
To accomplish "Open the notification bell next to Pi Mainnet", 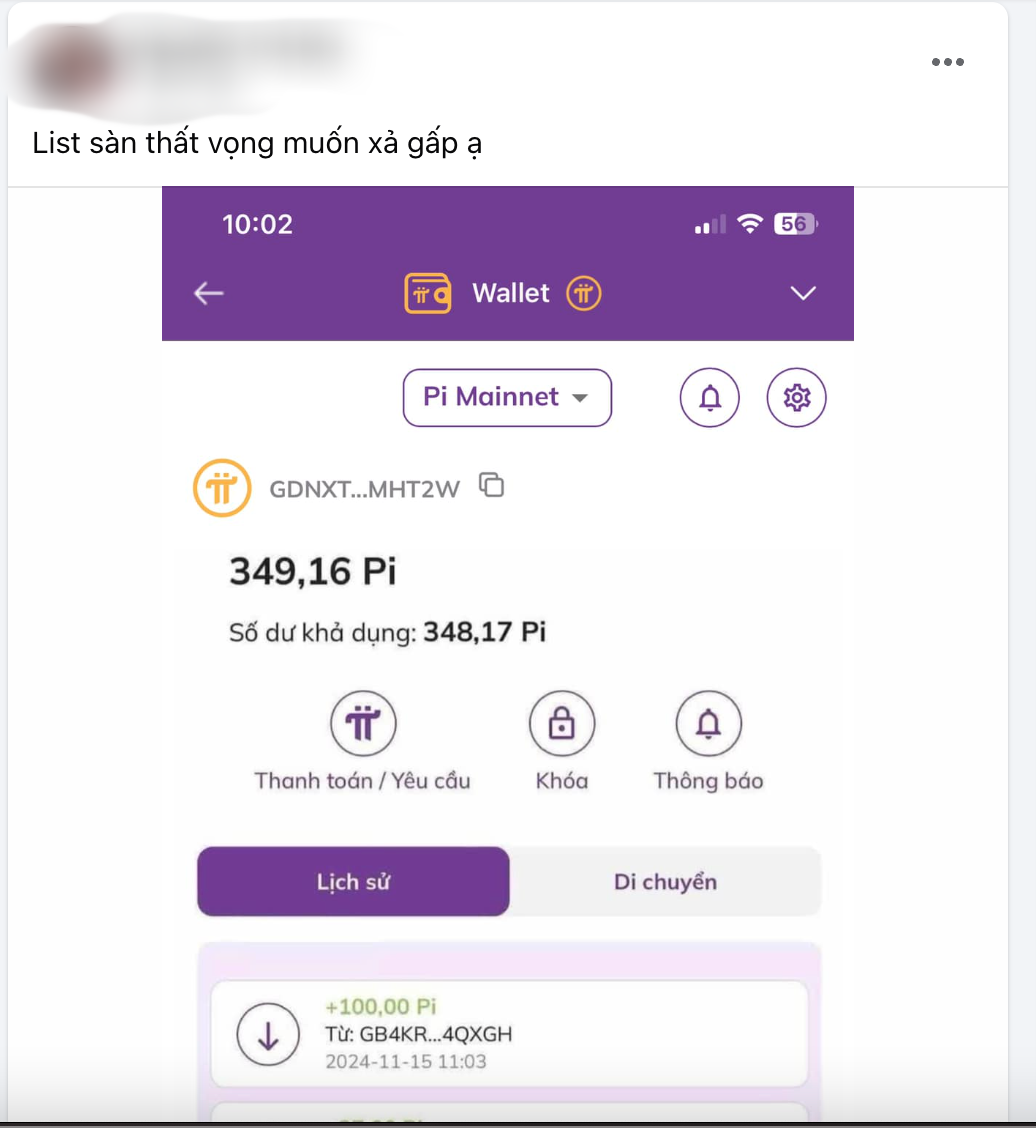I will 710,398.
